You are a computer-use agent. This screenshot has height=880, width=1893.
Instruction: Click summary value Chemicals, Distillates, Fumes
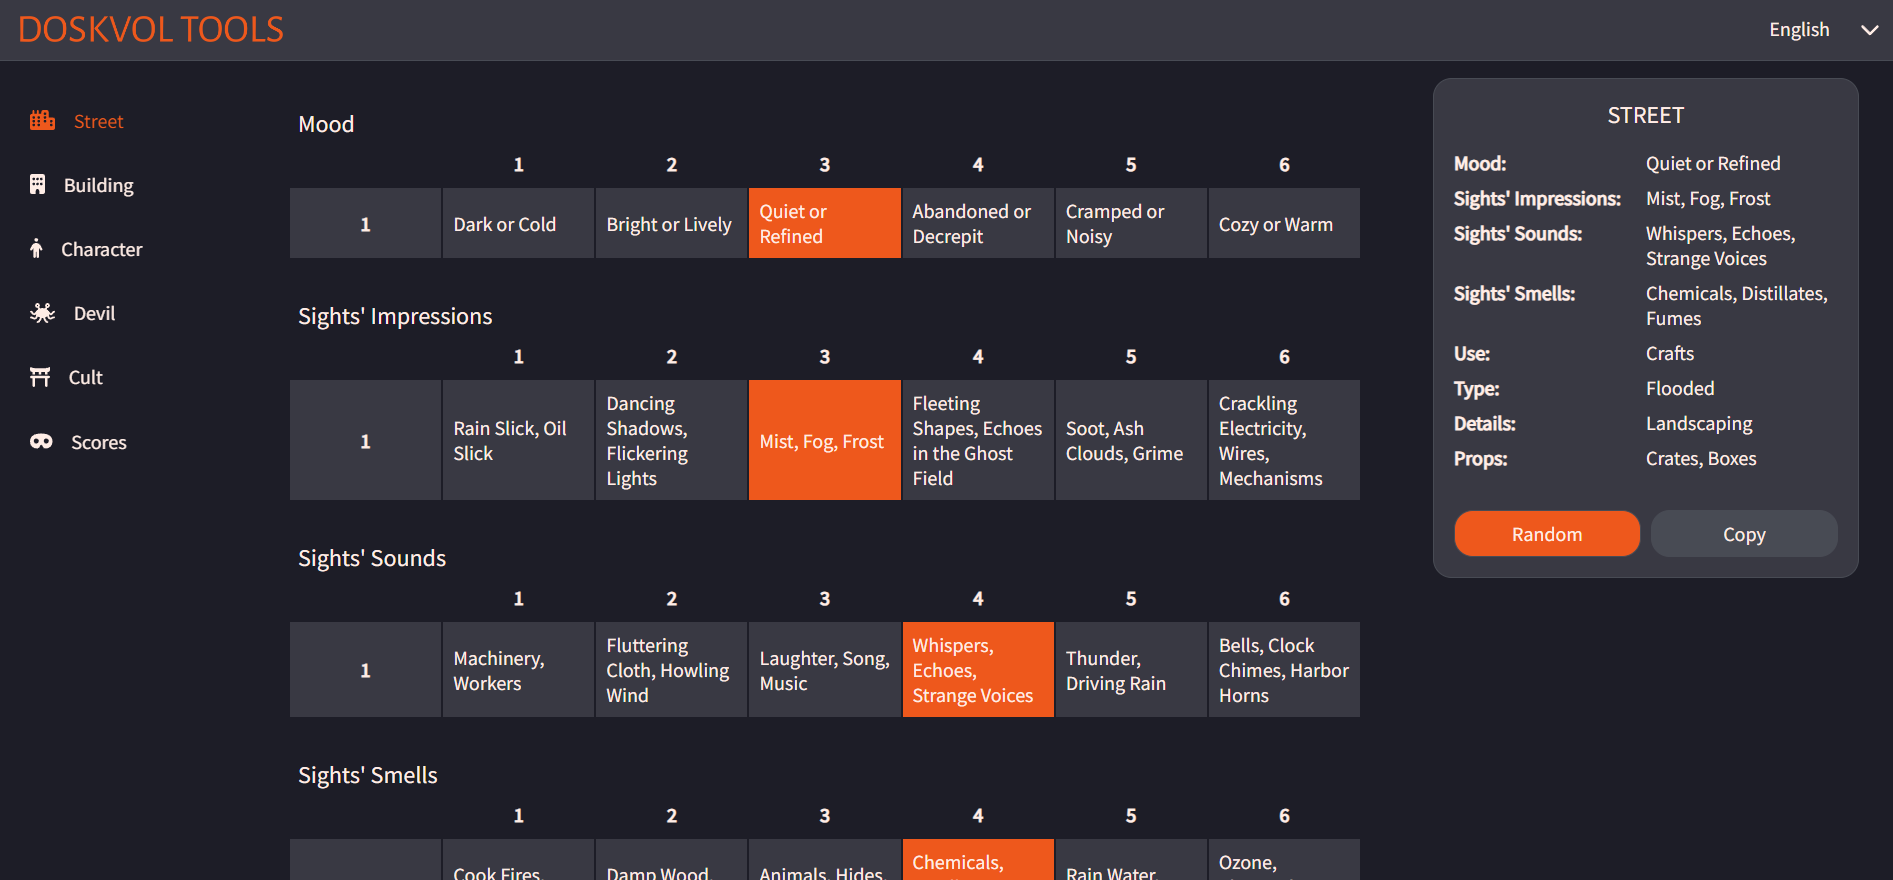1737,306
